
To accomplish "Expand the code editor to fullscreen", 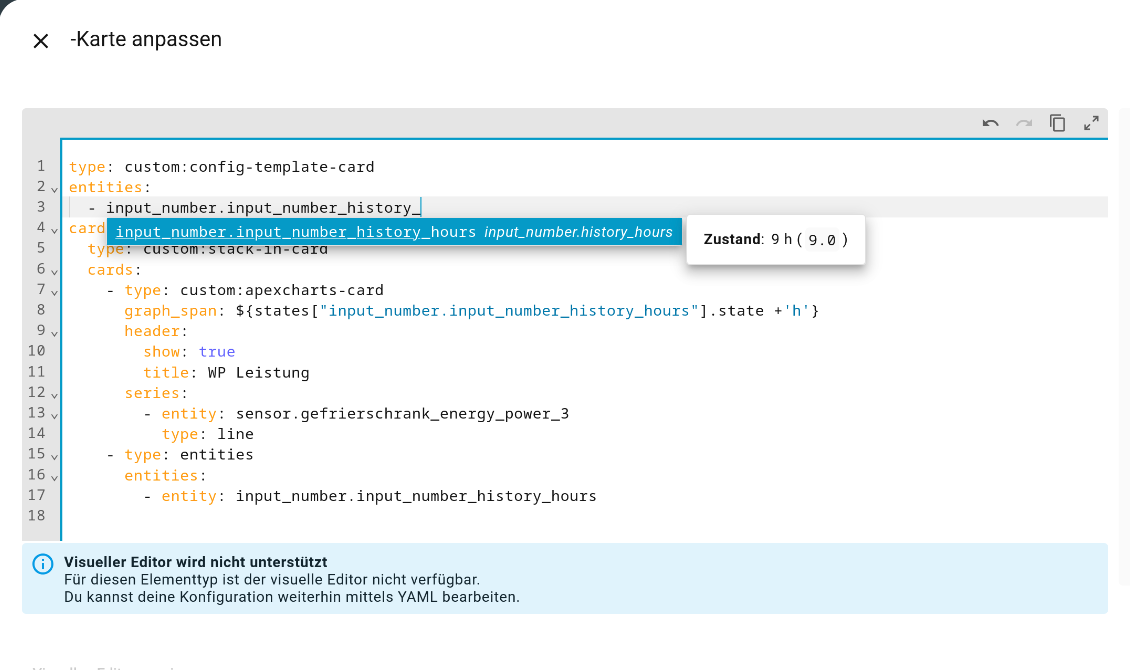I will point(1091,123).
